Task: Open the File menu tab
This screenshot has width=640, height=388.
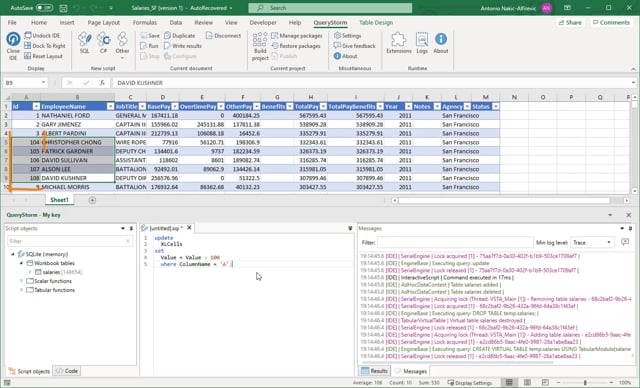Action: (12, 22)
